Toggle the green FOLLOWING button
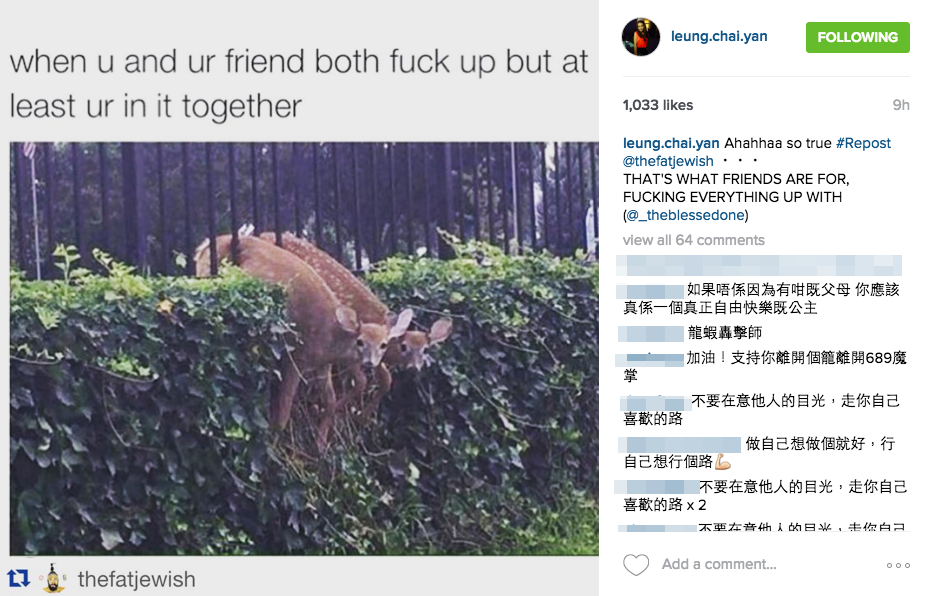 [x=857, y=37]
